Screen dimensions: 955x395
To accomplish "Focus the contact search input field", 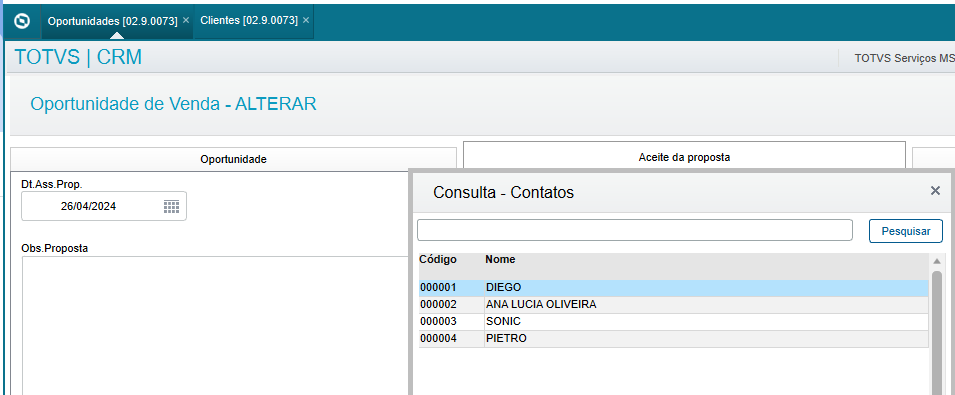I will pos(635,230).
